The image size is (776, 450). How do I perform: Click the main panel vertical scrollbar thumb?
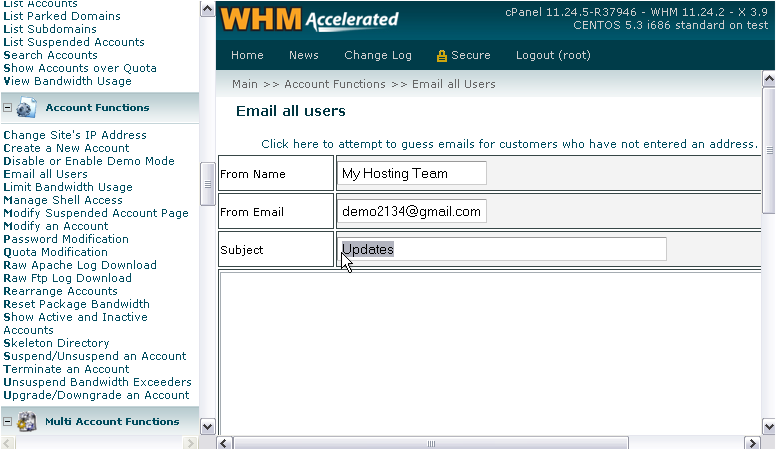pos(769,150)
